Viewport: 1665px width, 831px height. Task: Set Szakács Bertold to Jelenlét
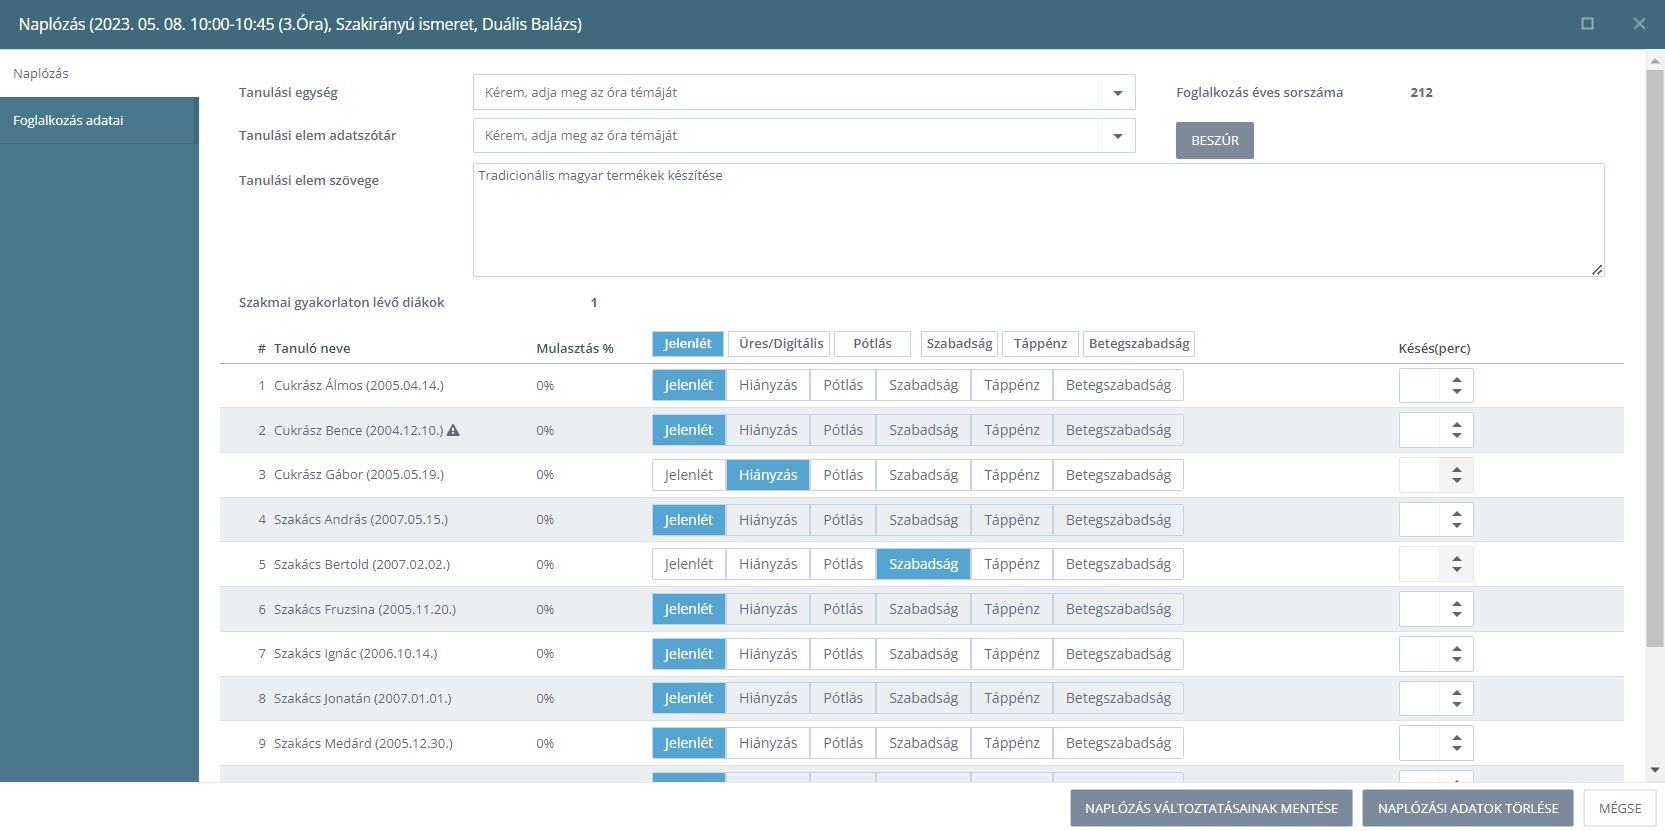click(x=689, y=564)
